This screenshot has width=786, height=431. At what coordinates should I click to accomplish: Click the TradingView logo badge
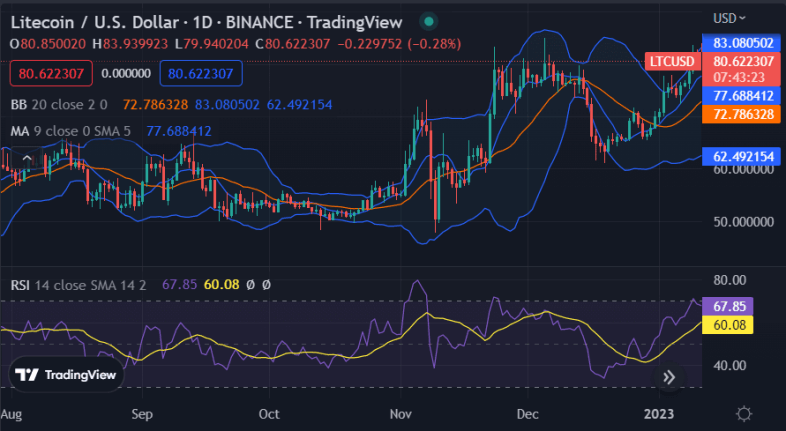[x=66, y=374]
